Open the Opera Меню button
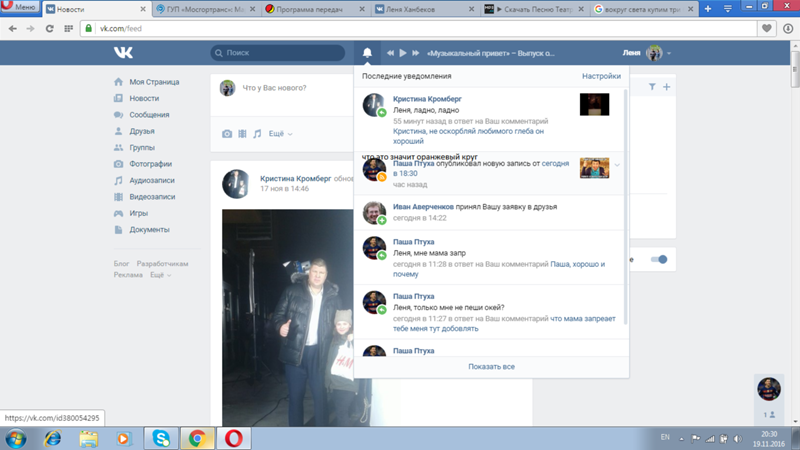The height and width of the screenshot is (450, 800). click(x=19, y=7)
